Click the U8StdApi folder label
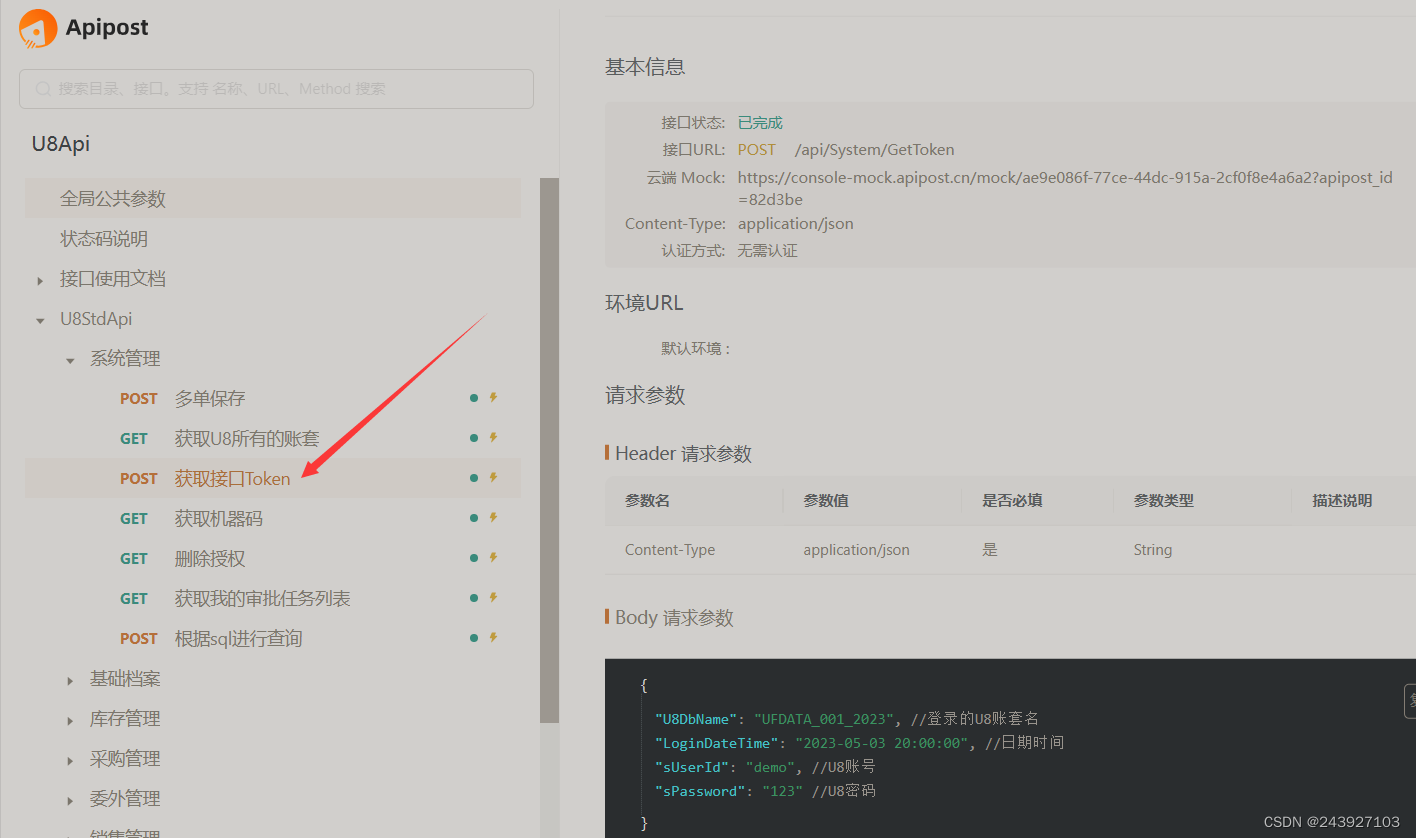1416x838 pixels. (96, 319)
